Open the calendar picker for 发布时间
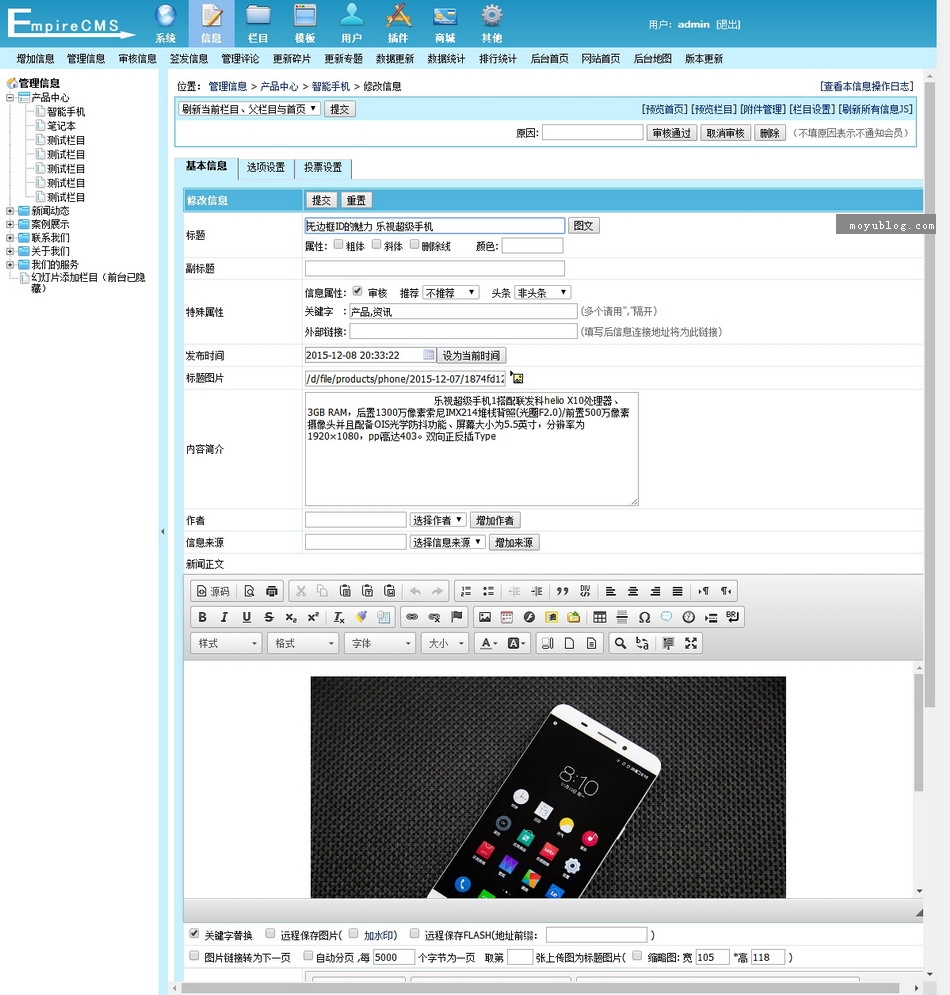 [429, 355]
